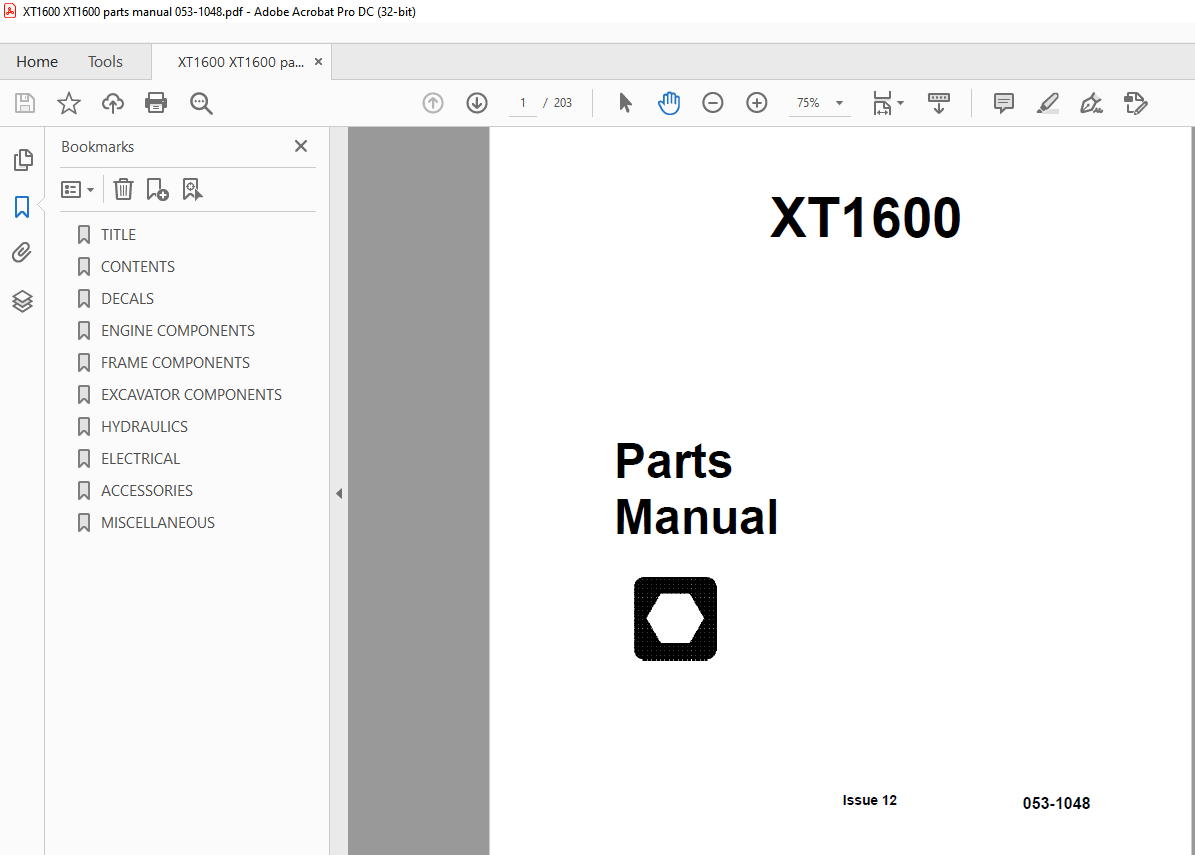Zoom out with minus icon
This screenshot has width=1195, height=855.
[x=713, y=103]
